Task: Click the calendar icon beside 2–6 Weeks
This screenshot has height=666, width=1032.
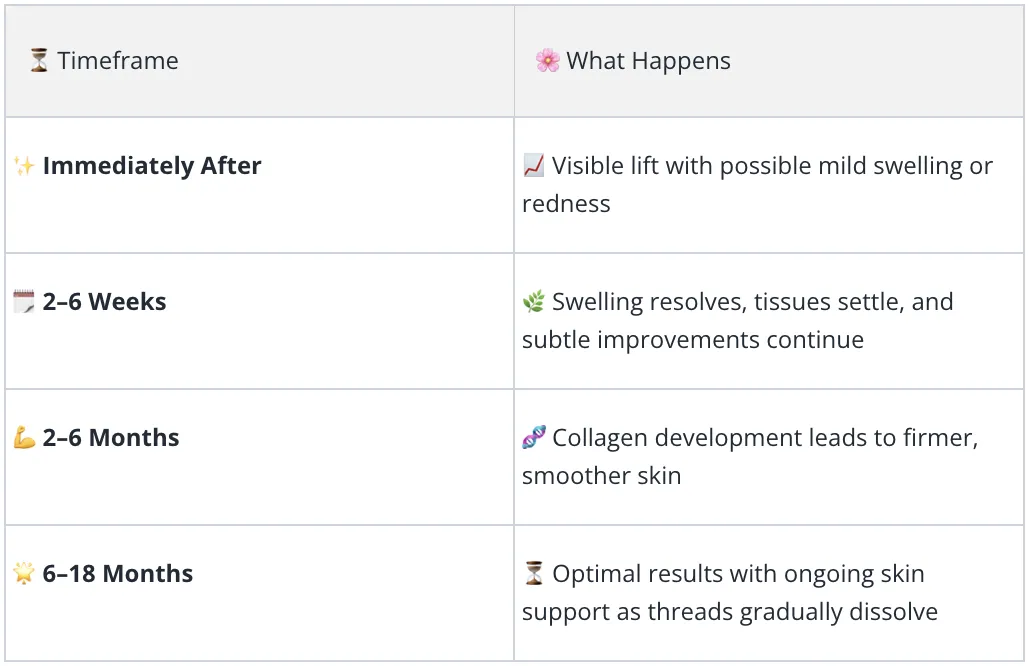Action: [24, 301]
